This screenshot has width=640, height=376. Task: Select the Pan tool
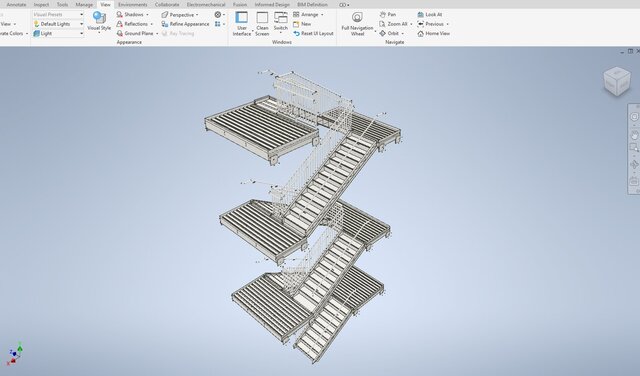[387, 14]
